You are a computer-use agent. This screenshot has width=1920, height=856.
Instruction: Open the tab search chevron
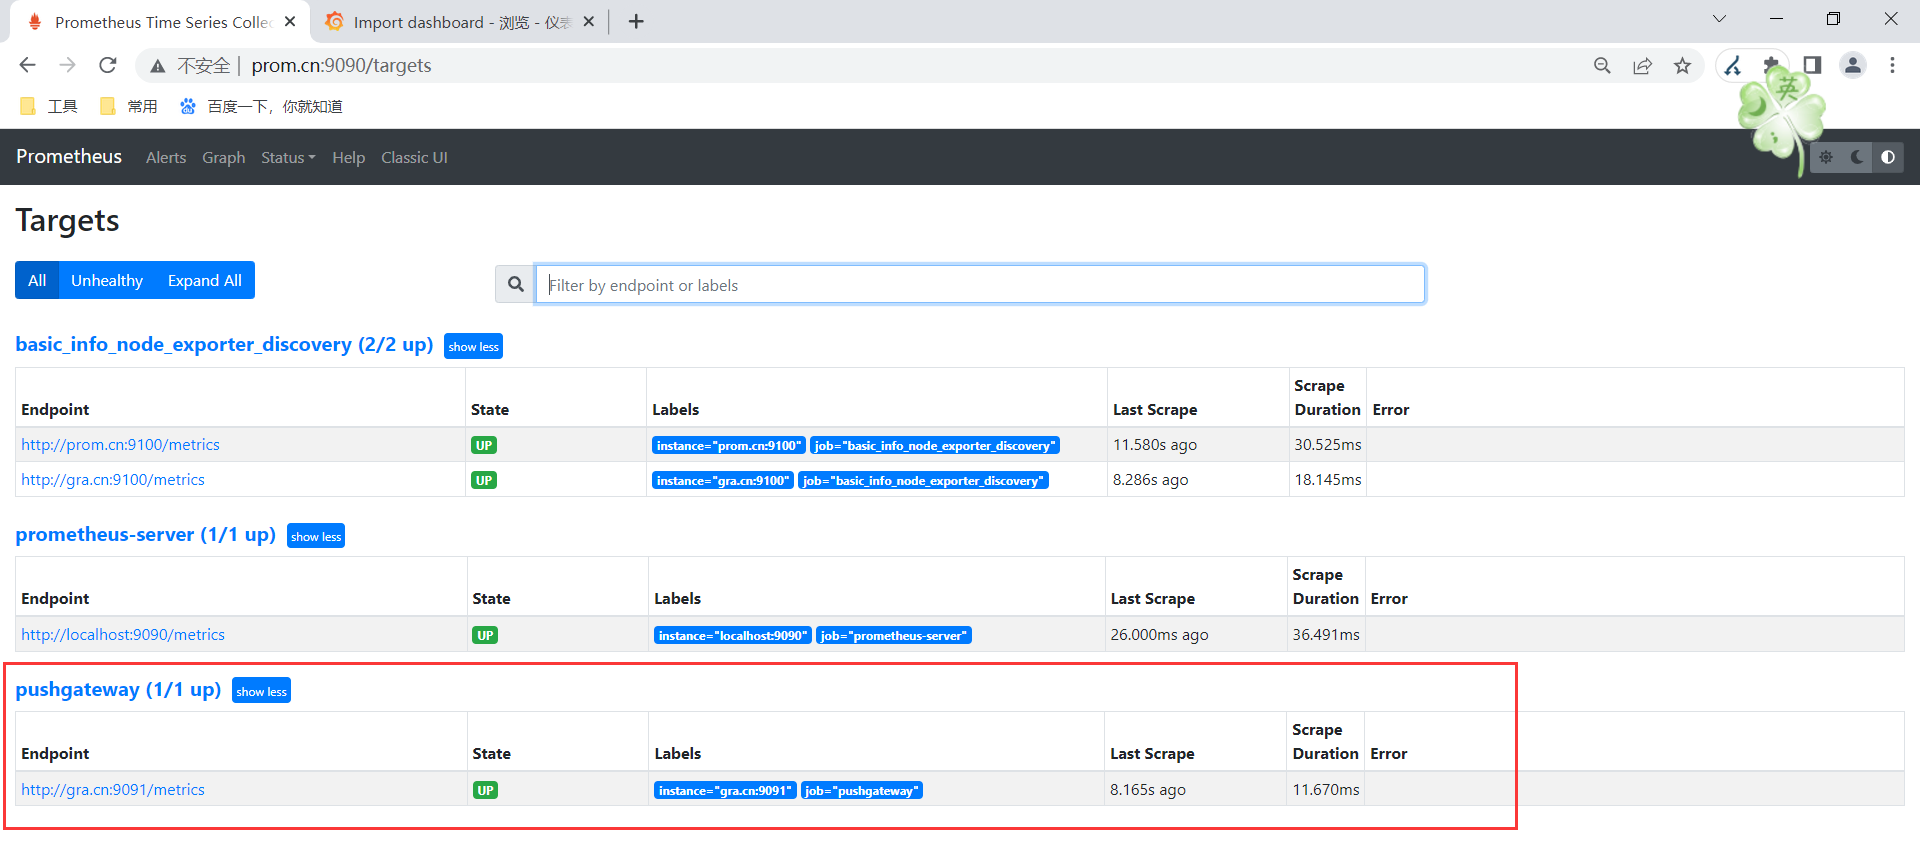point(1719,19)
